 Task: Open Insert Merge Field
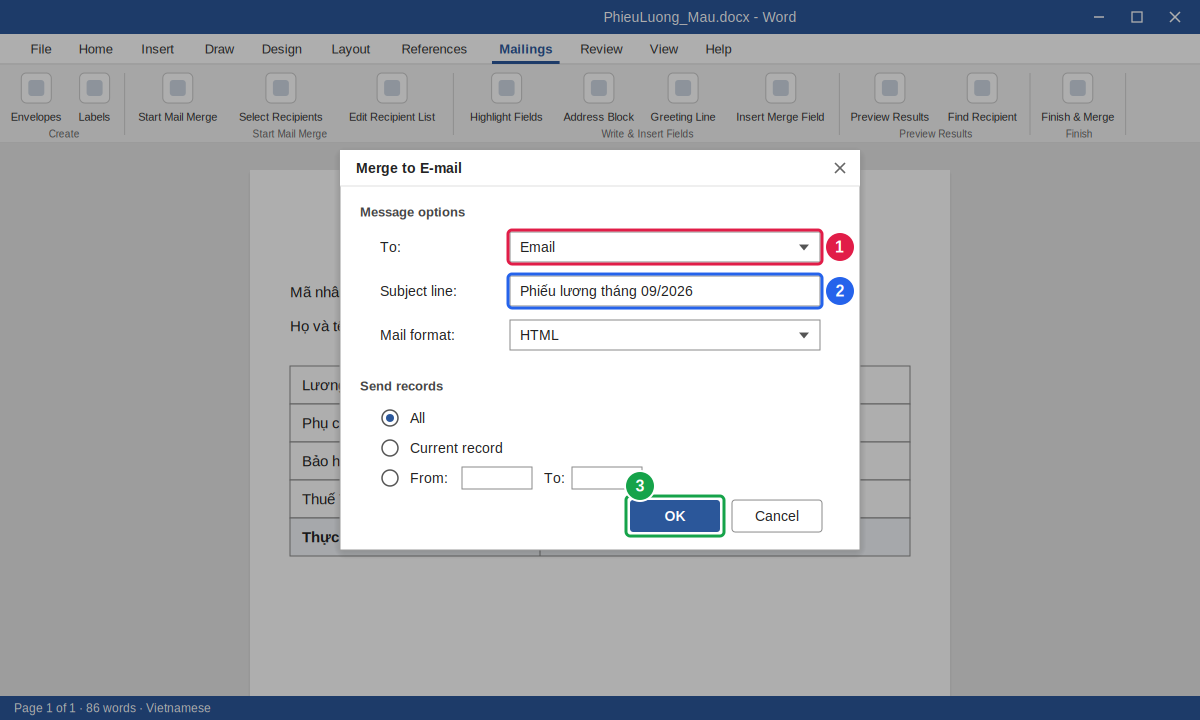pos(781,98)
